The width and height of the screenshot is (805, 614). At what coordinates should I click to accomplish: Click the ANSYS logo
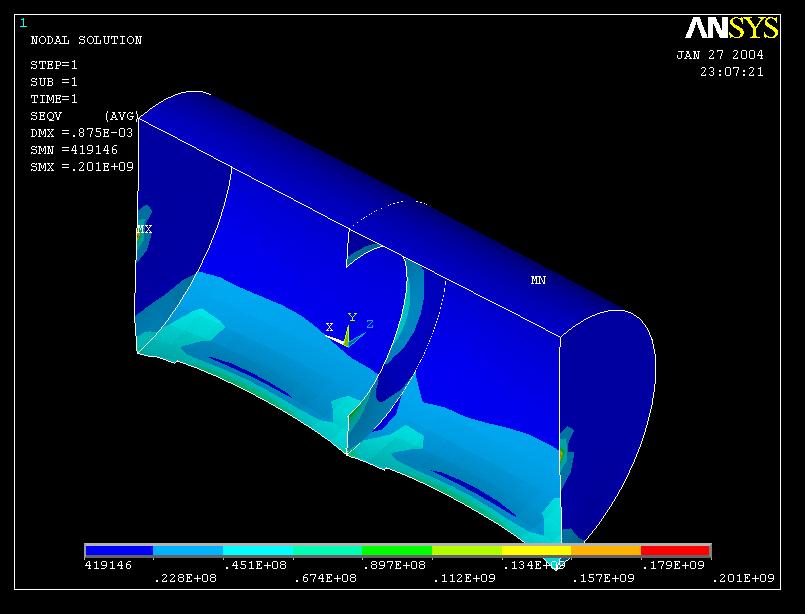[732, 28]
